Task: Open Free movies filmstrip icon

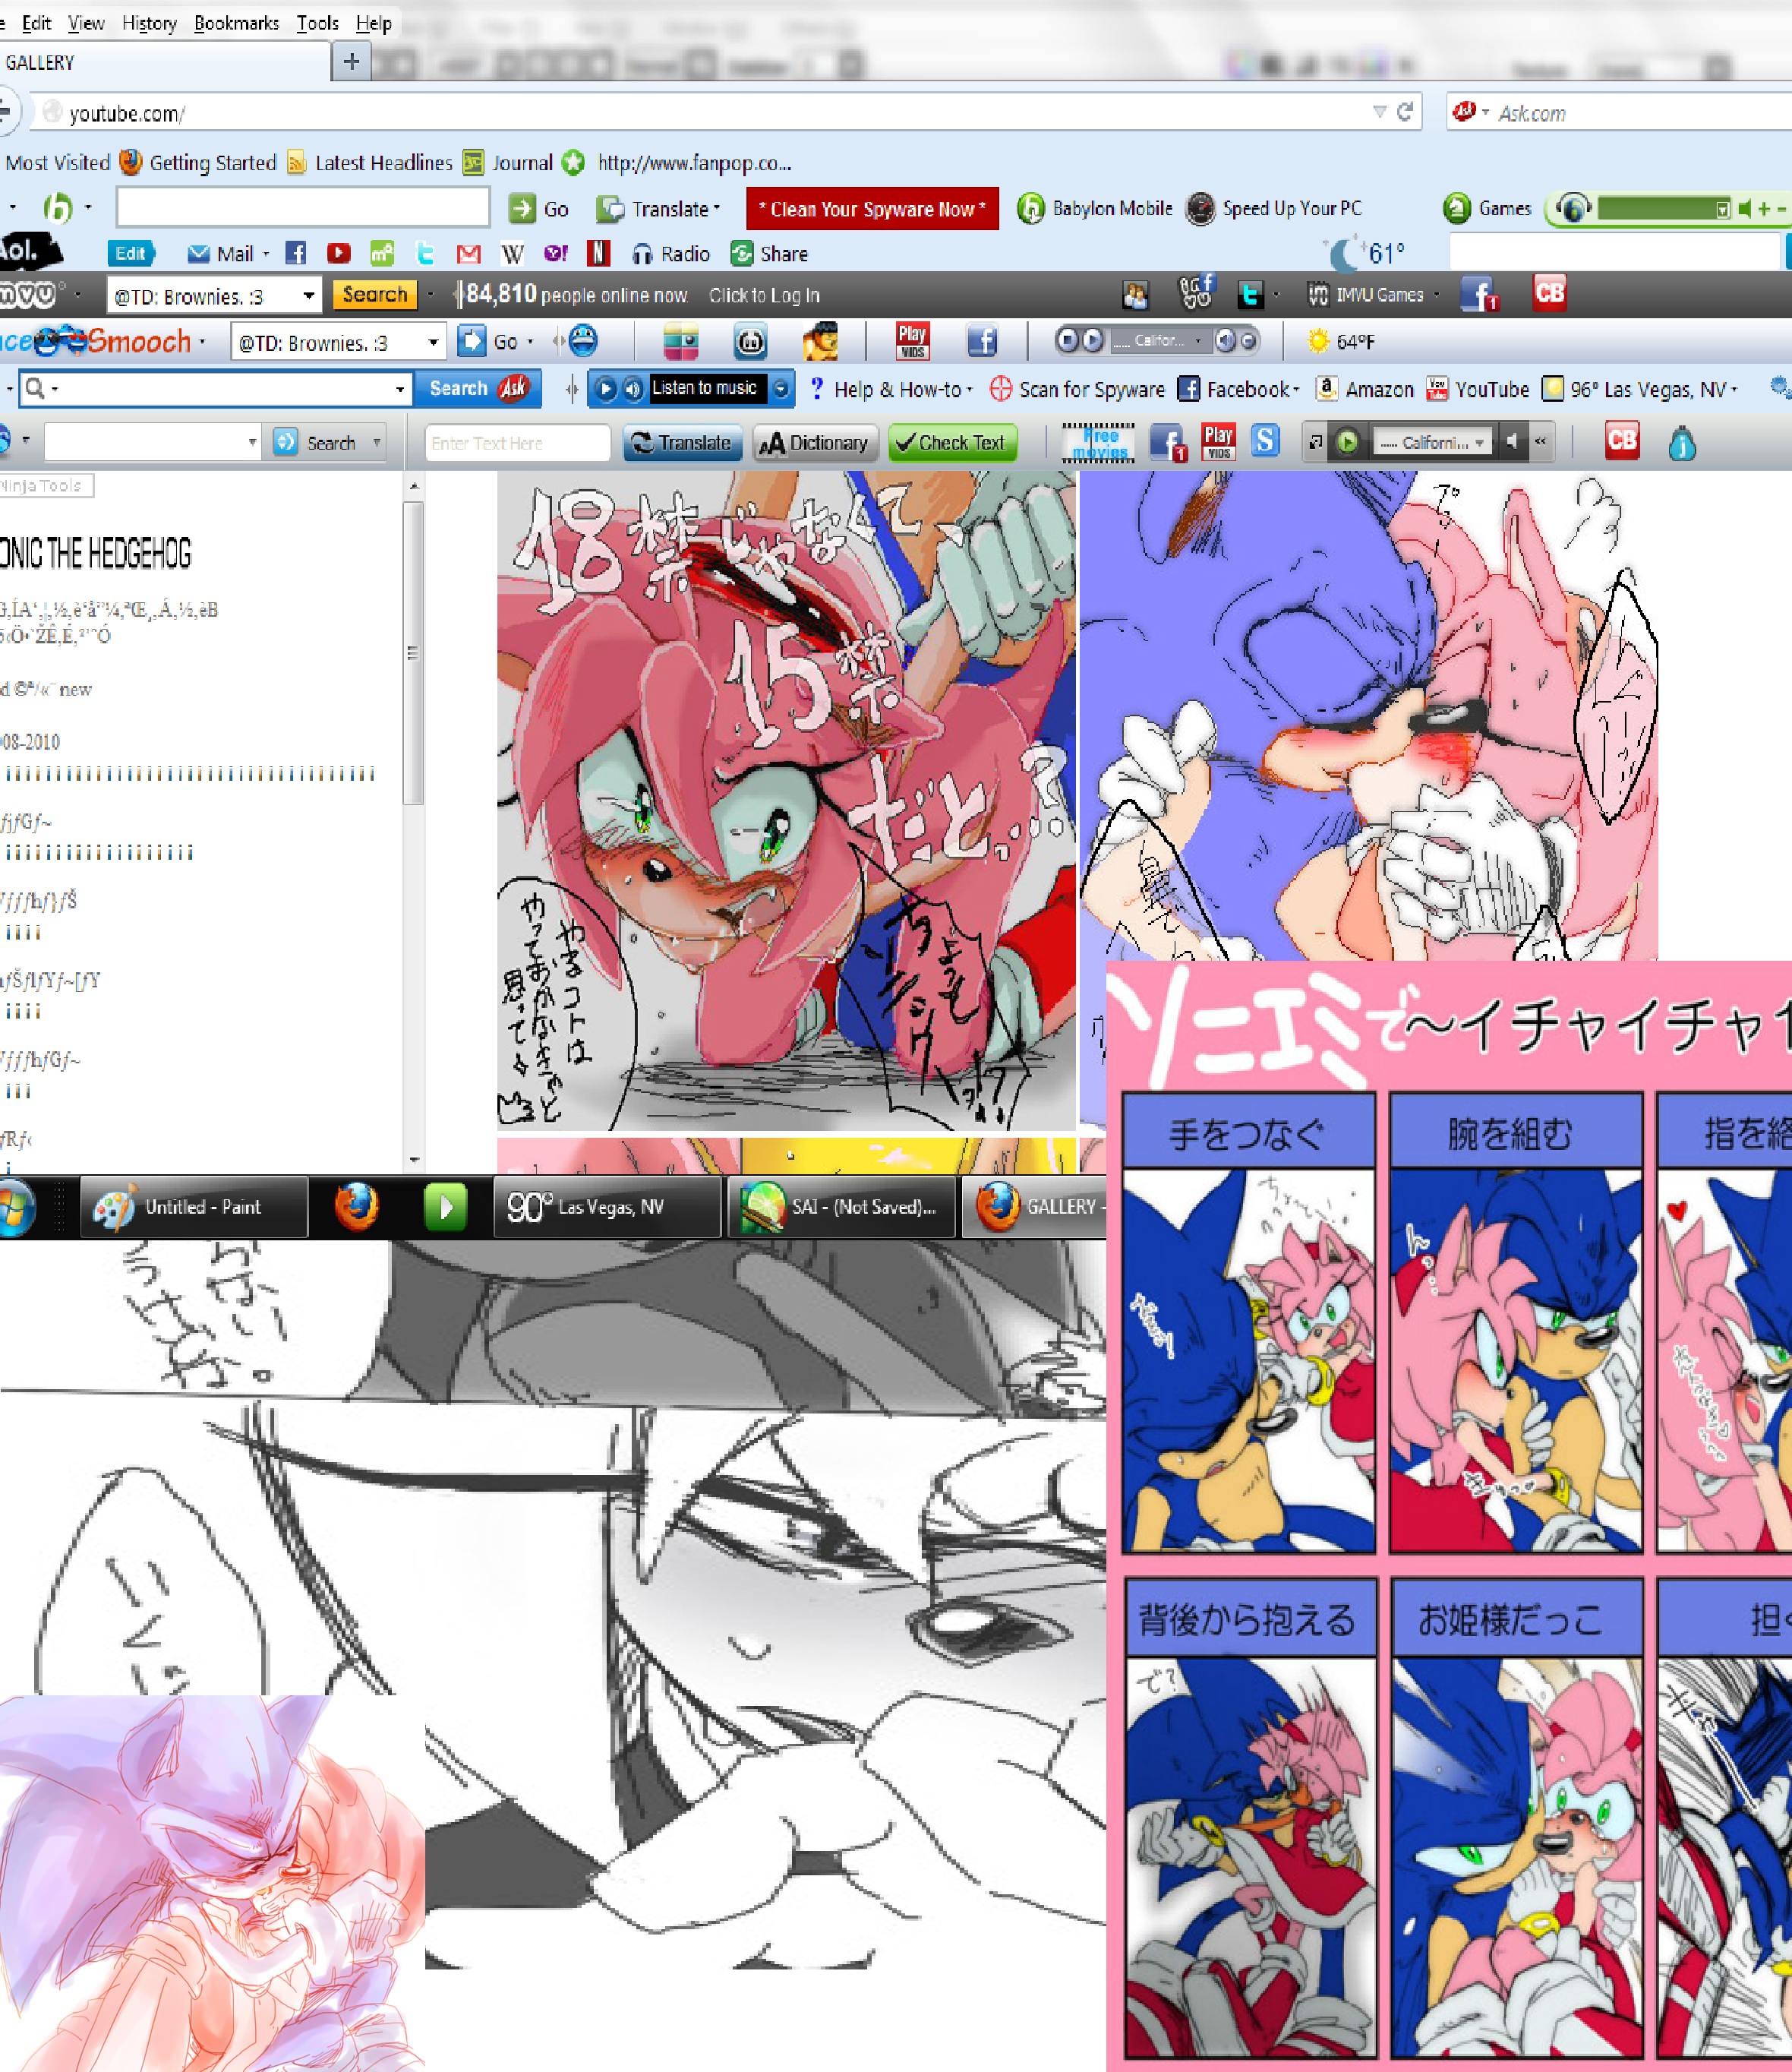Action: [x=1099, y=442]
